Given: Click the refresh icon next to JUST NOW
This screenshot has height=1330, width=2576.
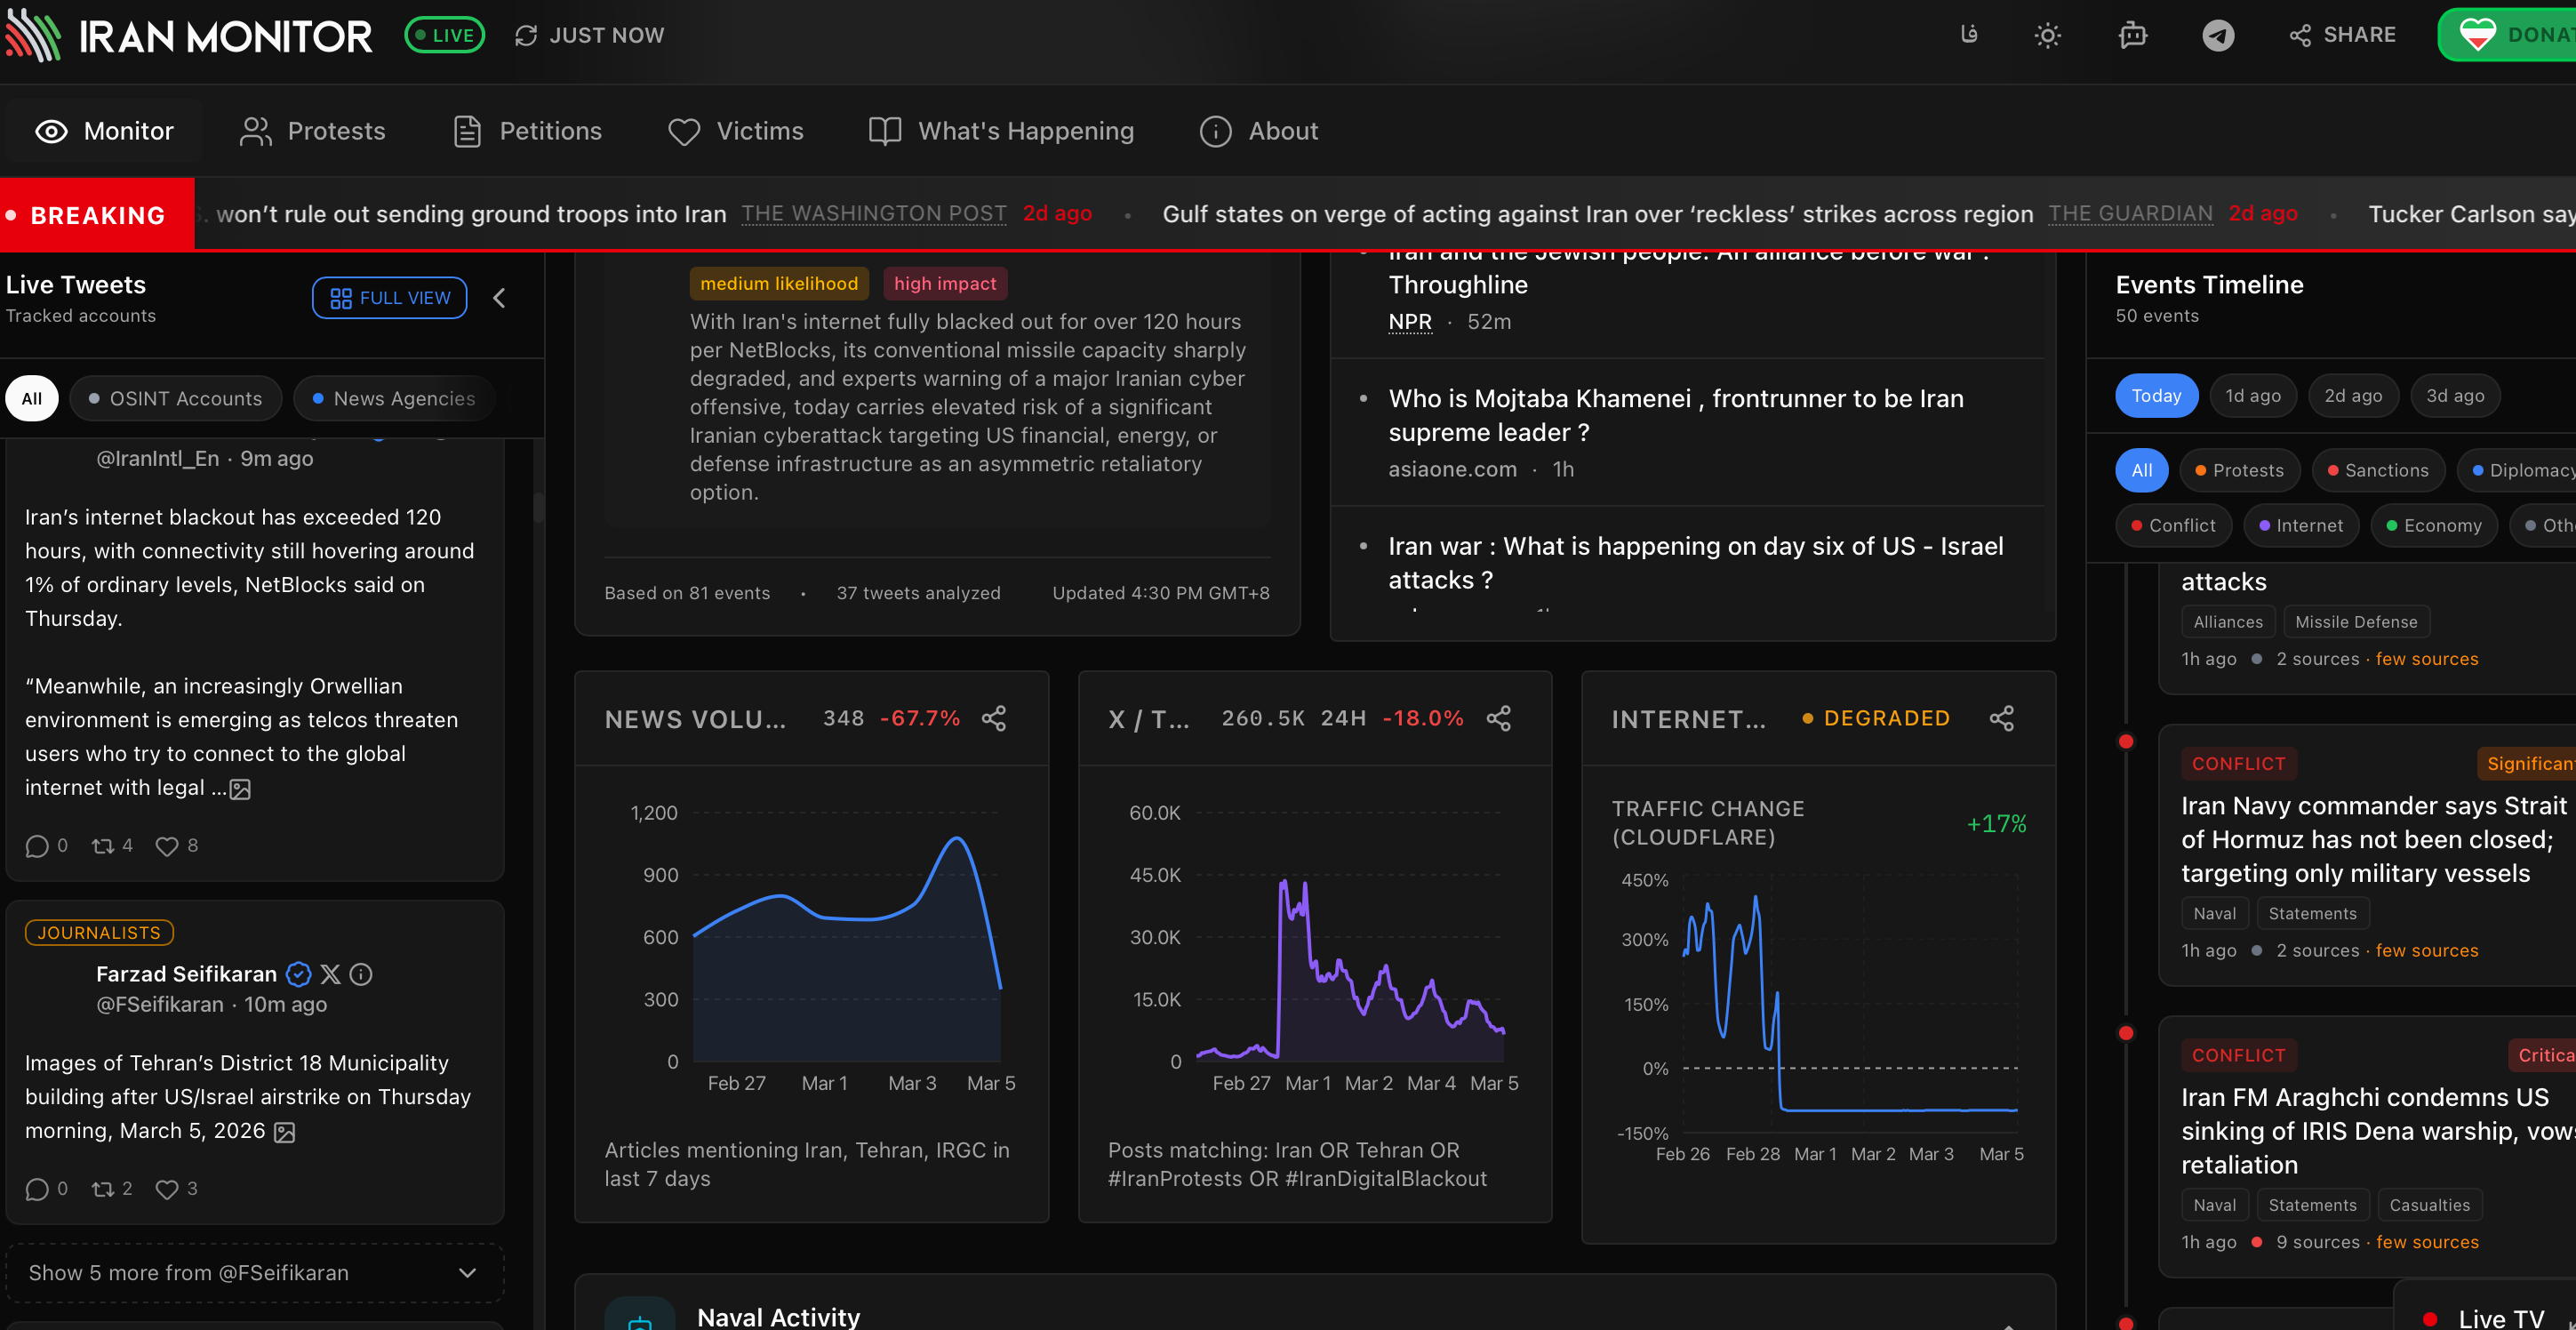Looking at the screenshot, I should pyautogui.click(x=525, y=36).
